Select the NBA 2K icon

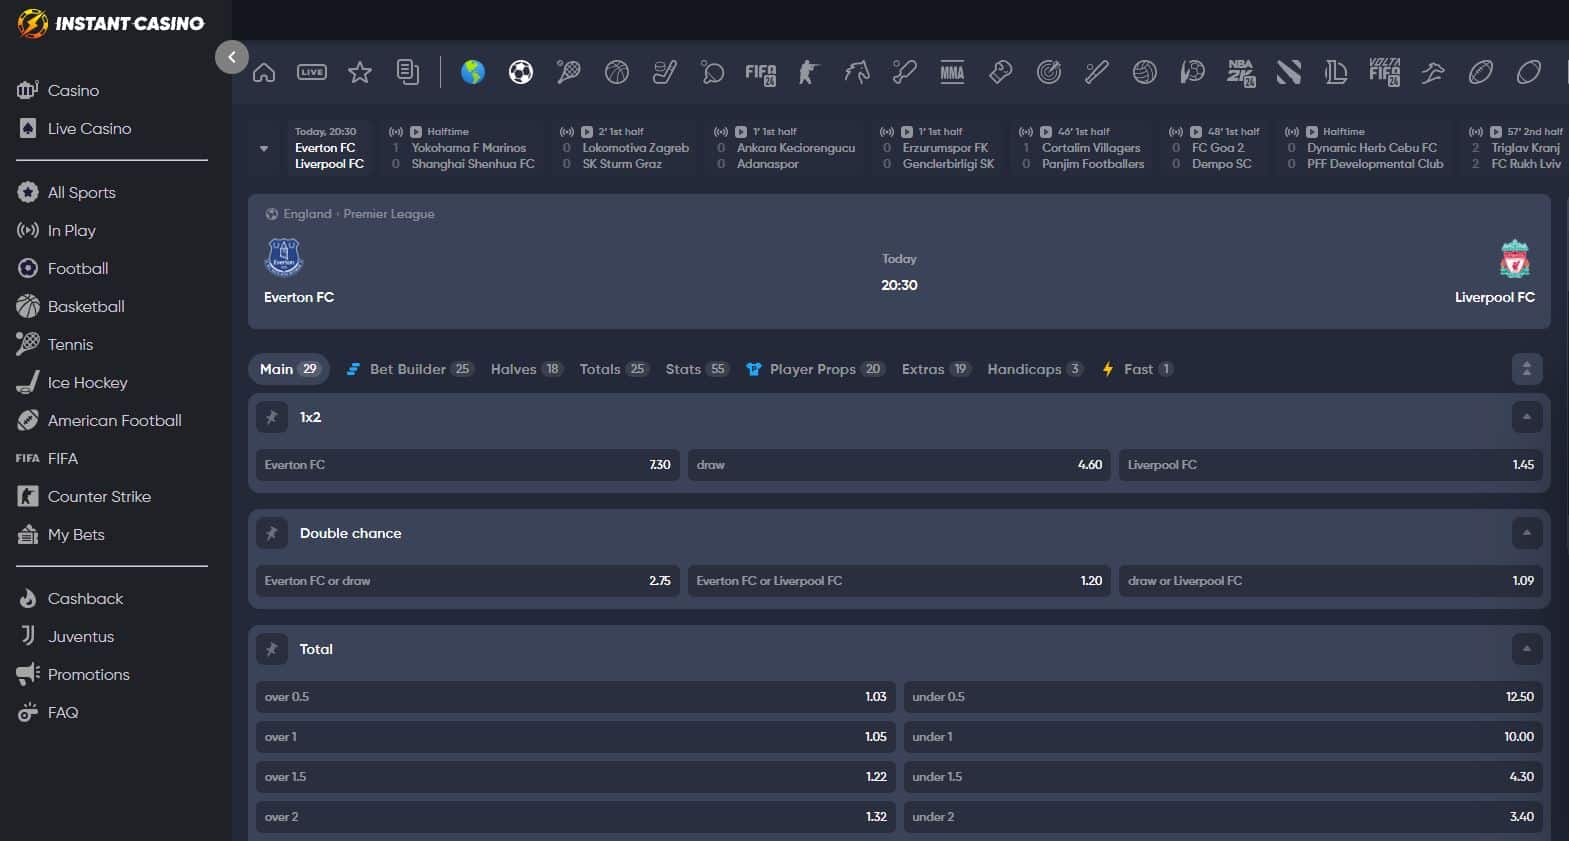coord(1241,73)
